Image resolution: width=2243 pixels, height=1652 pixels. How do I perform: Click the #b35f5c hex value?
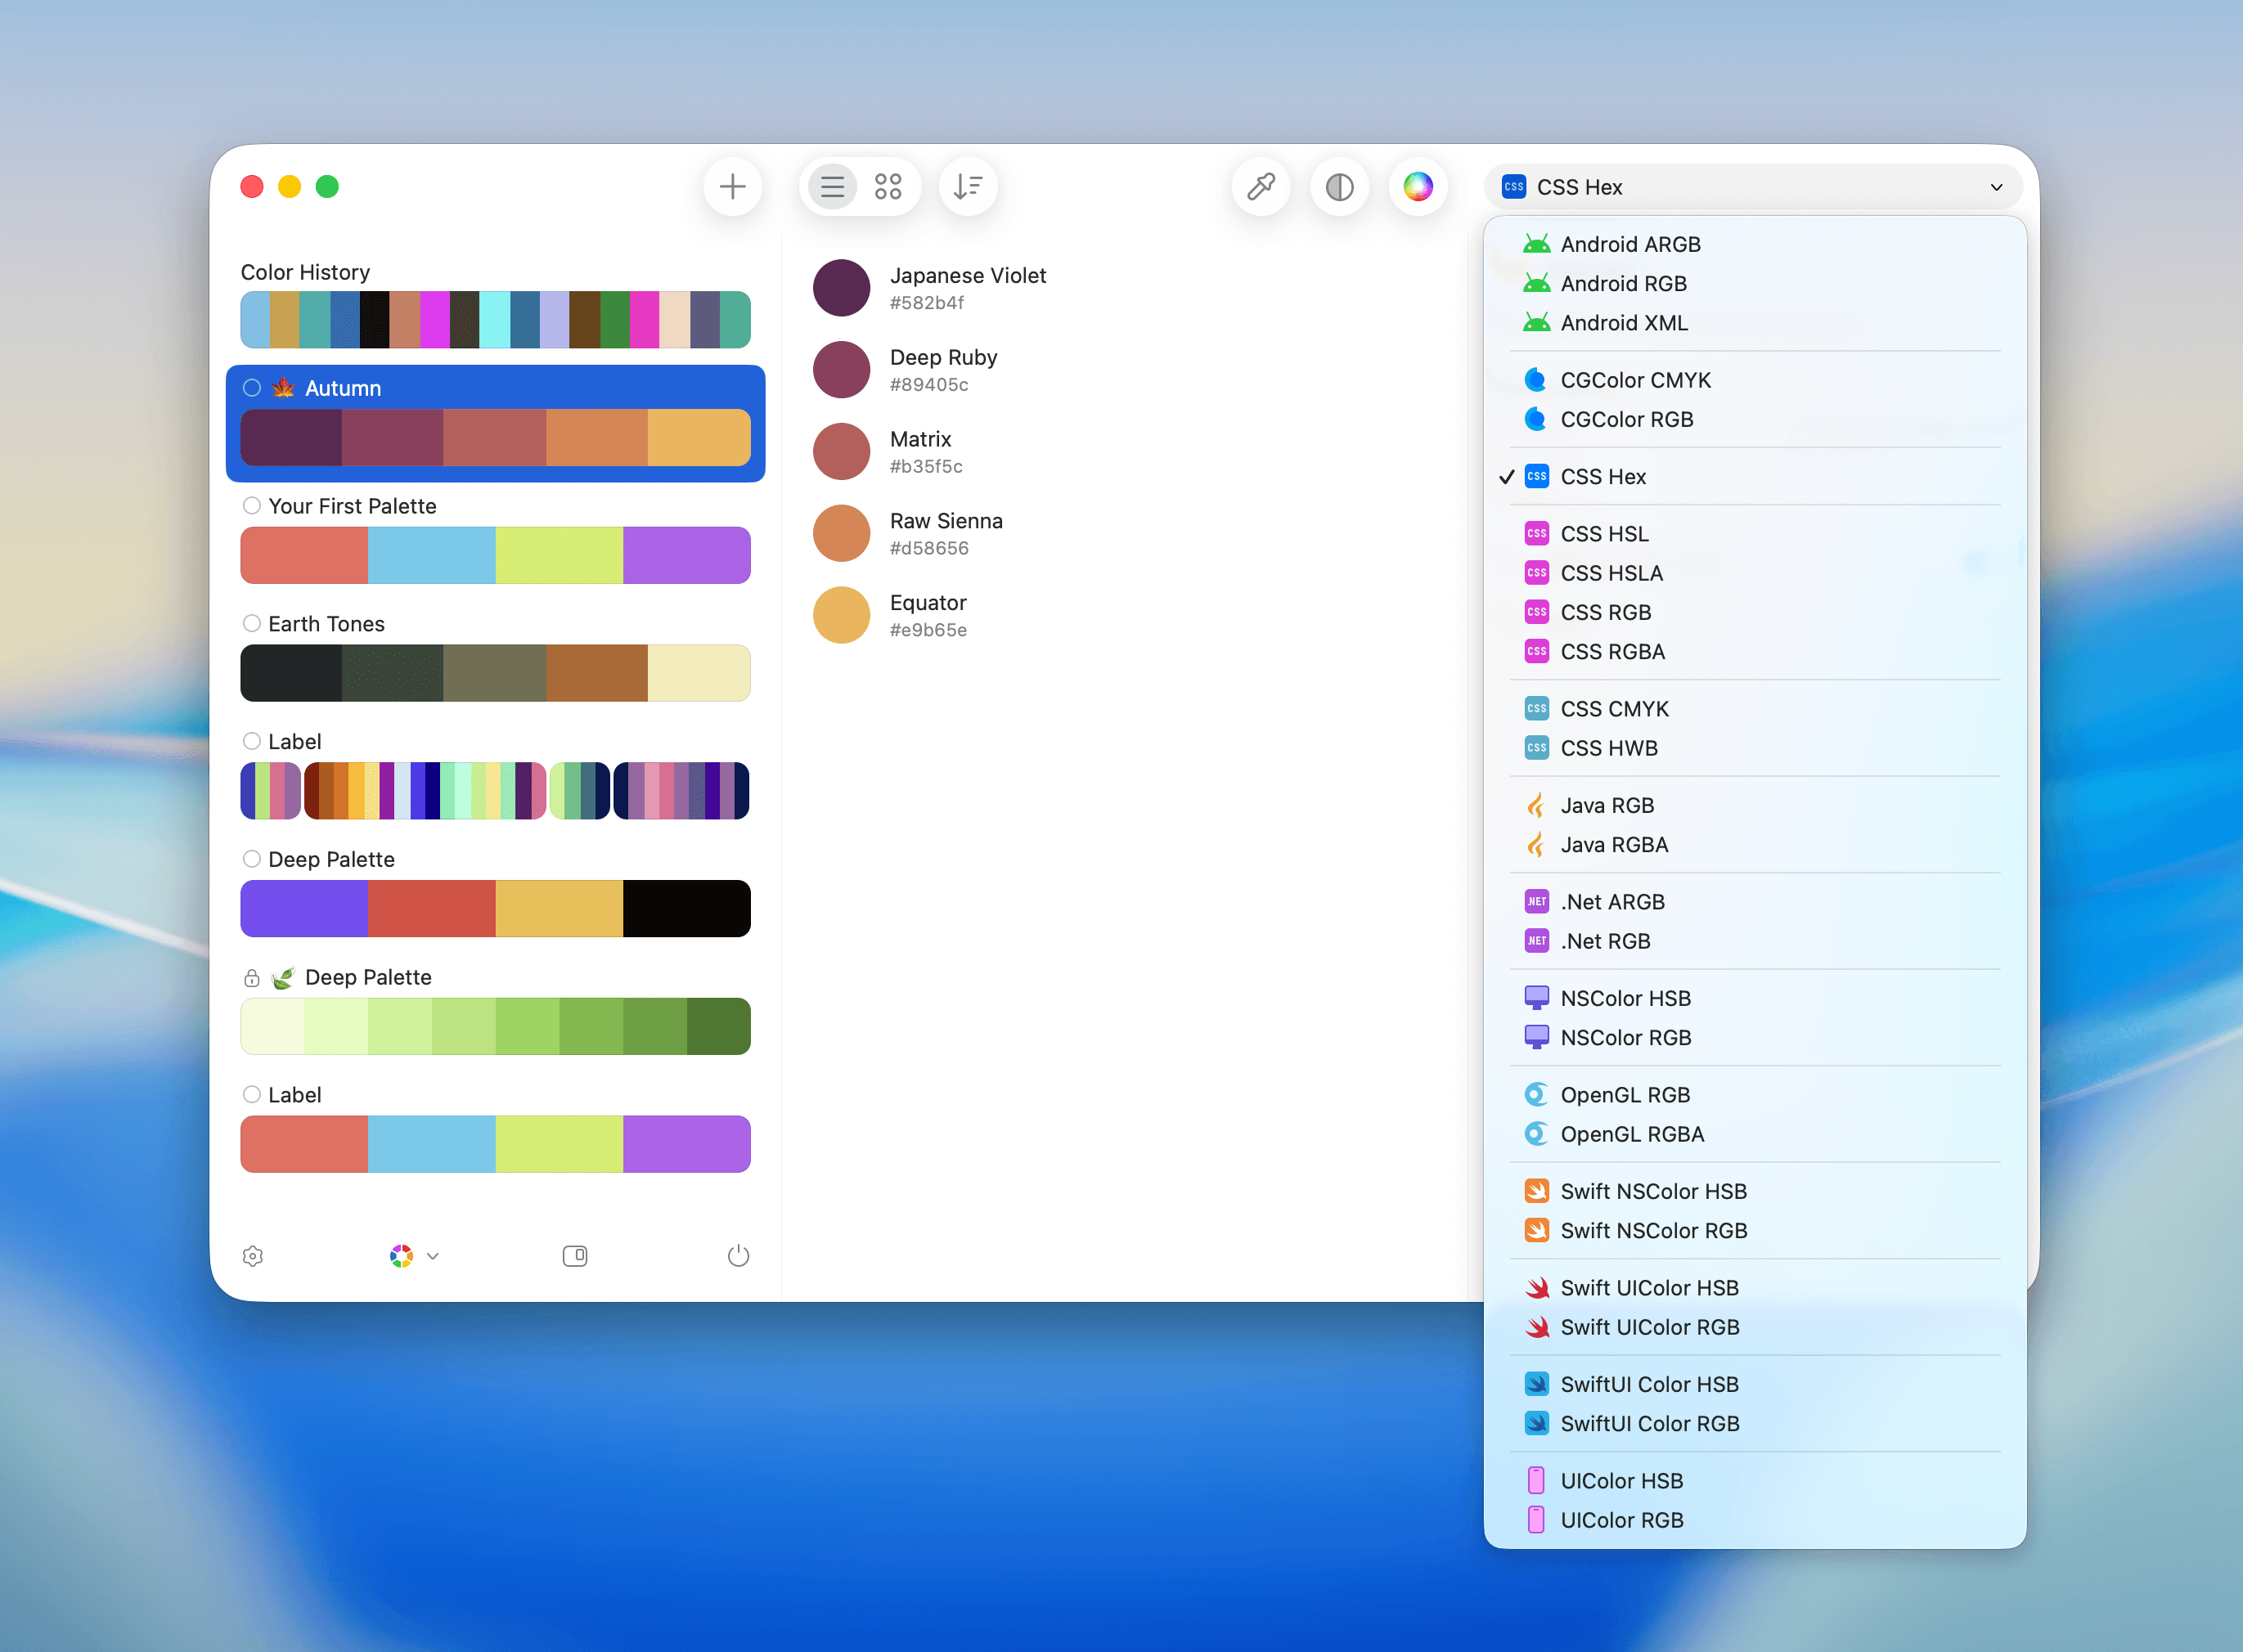[926, 466]
